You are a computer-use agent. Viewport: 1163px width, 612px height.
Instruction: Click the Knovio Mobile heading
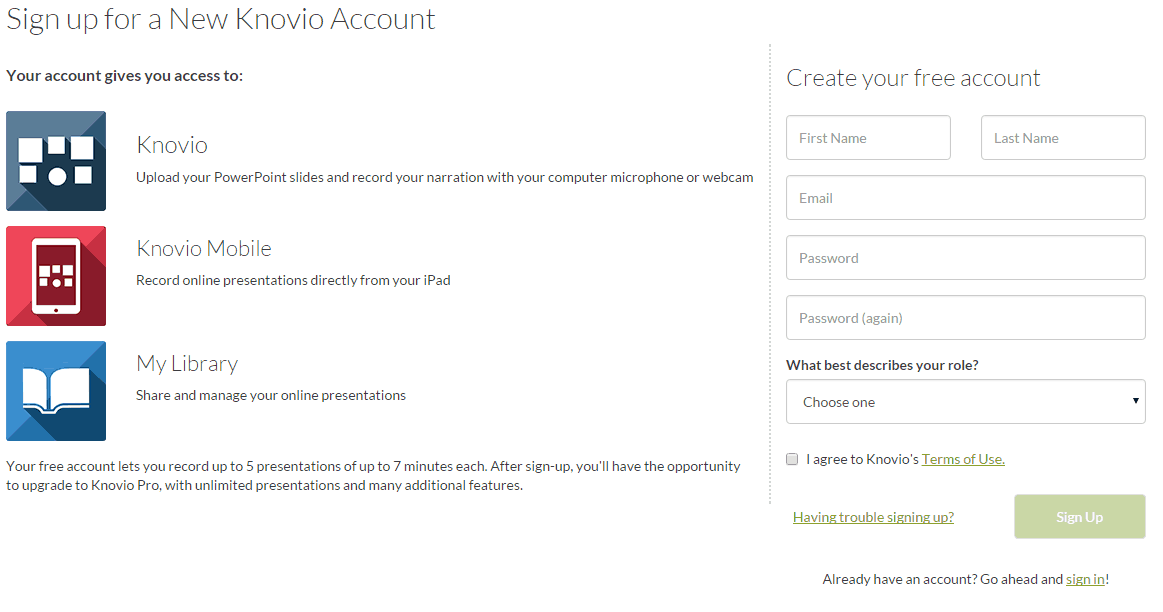[x=204, y=248]
